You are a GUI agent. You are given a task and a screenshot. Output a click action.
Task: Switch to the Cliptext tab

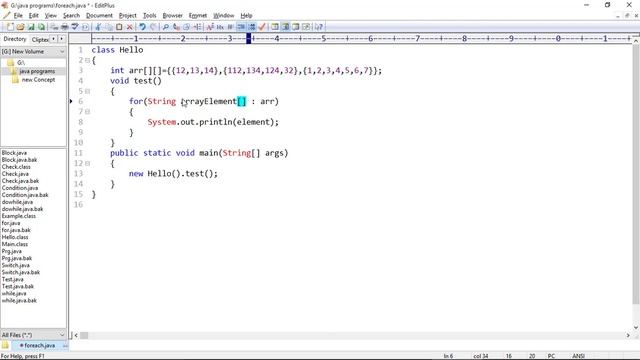tap(40, 39)
